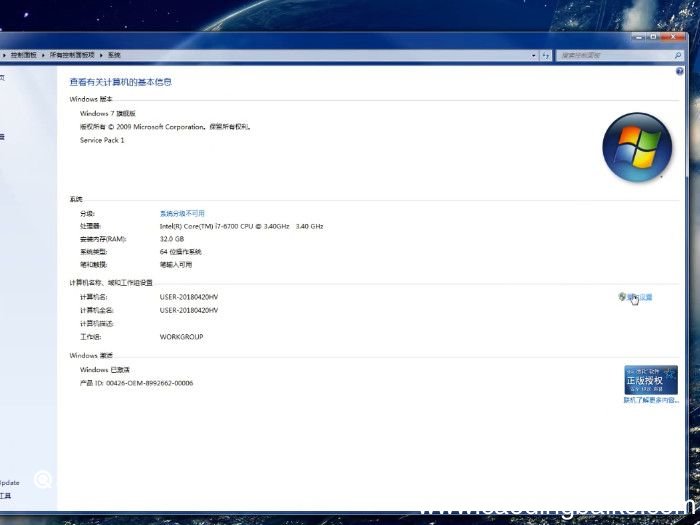
Task: Click the search magnifier in the control panel search box
Action: coord(678,55)
